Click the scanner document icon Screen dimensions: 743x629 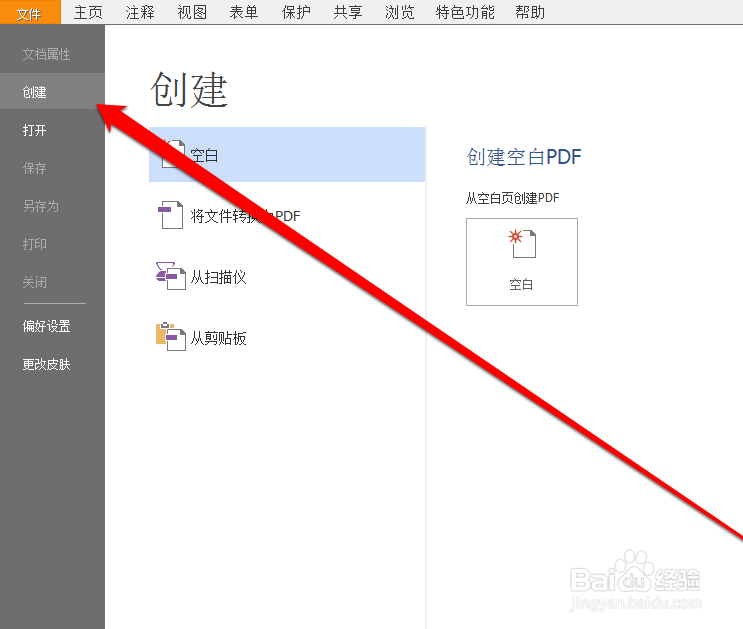(x=171, y=276)
